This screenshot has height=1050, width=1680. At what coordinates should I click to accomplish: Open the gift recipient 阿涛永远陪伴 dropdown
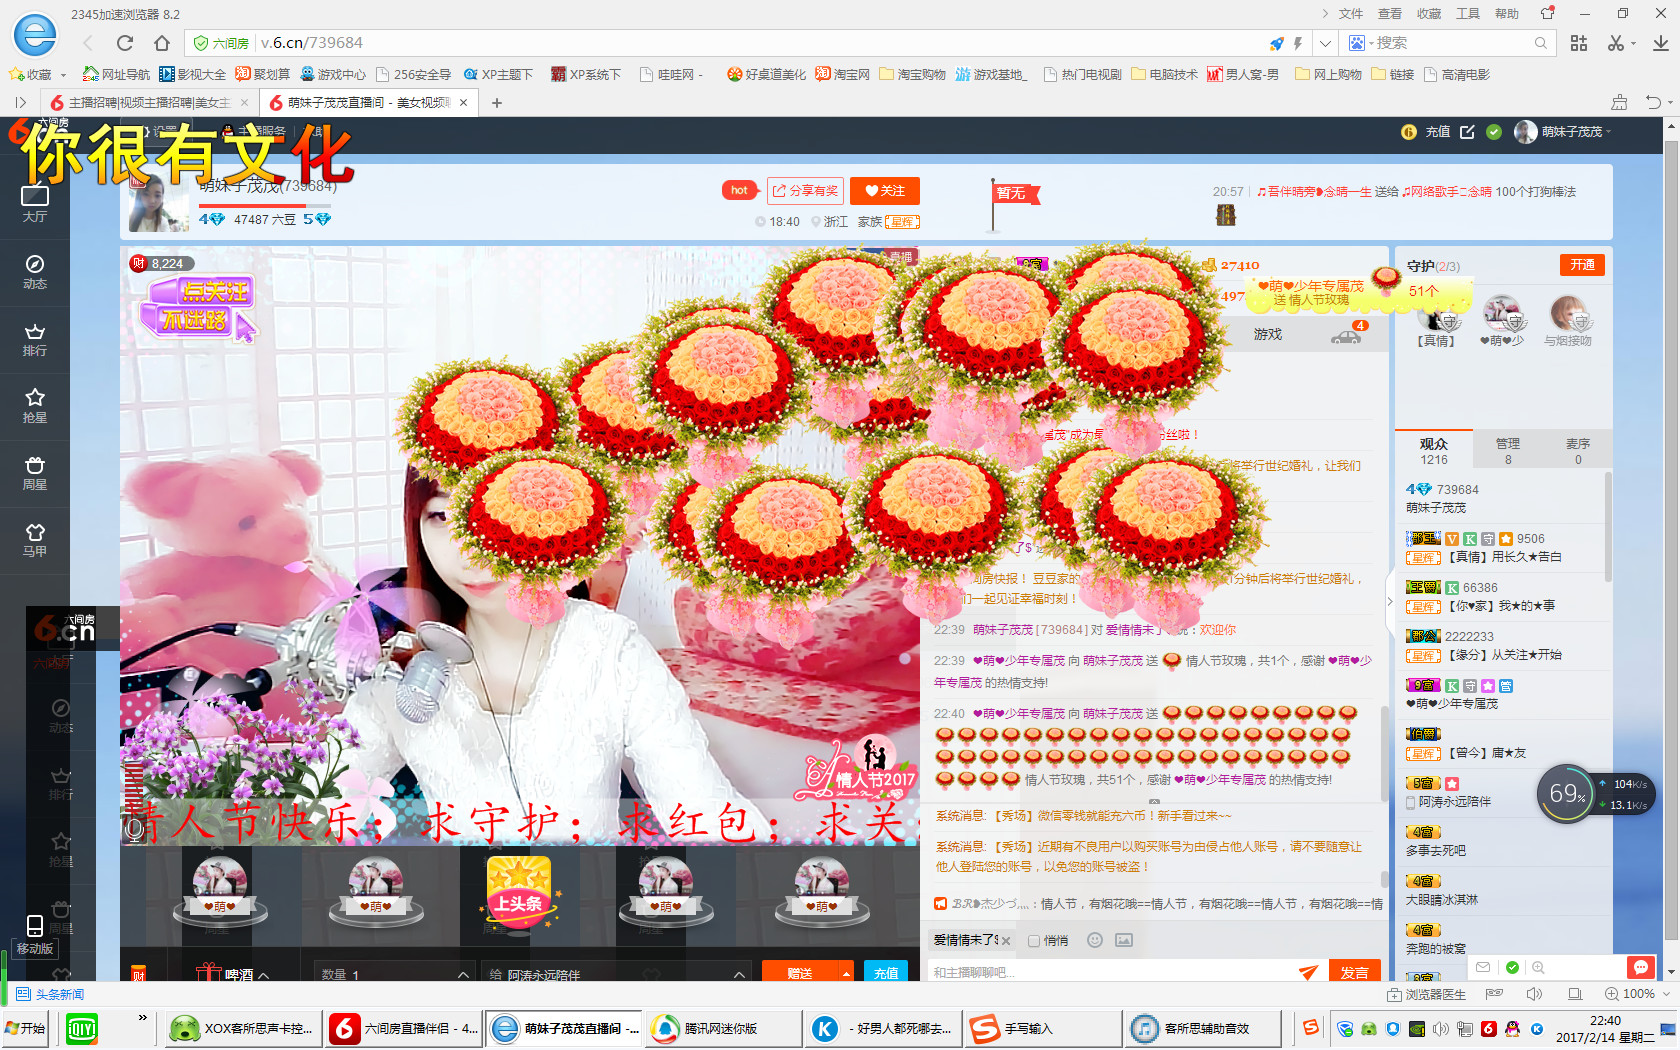tap(617, 974)
